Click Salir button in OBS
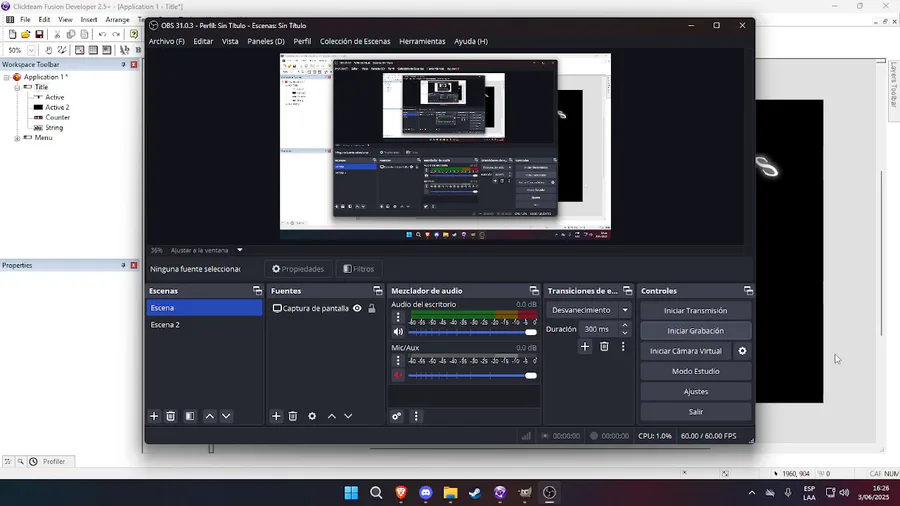Viewport: 900px width, 506px height. 696,411
